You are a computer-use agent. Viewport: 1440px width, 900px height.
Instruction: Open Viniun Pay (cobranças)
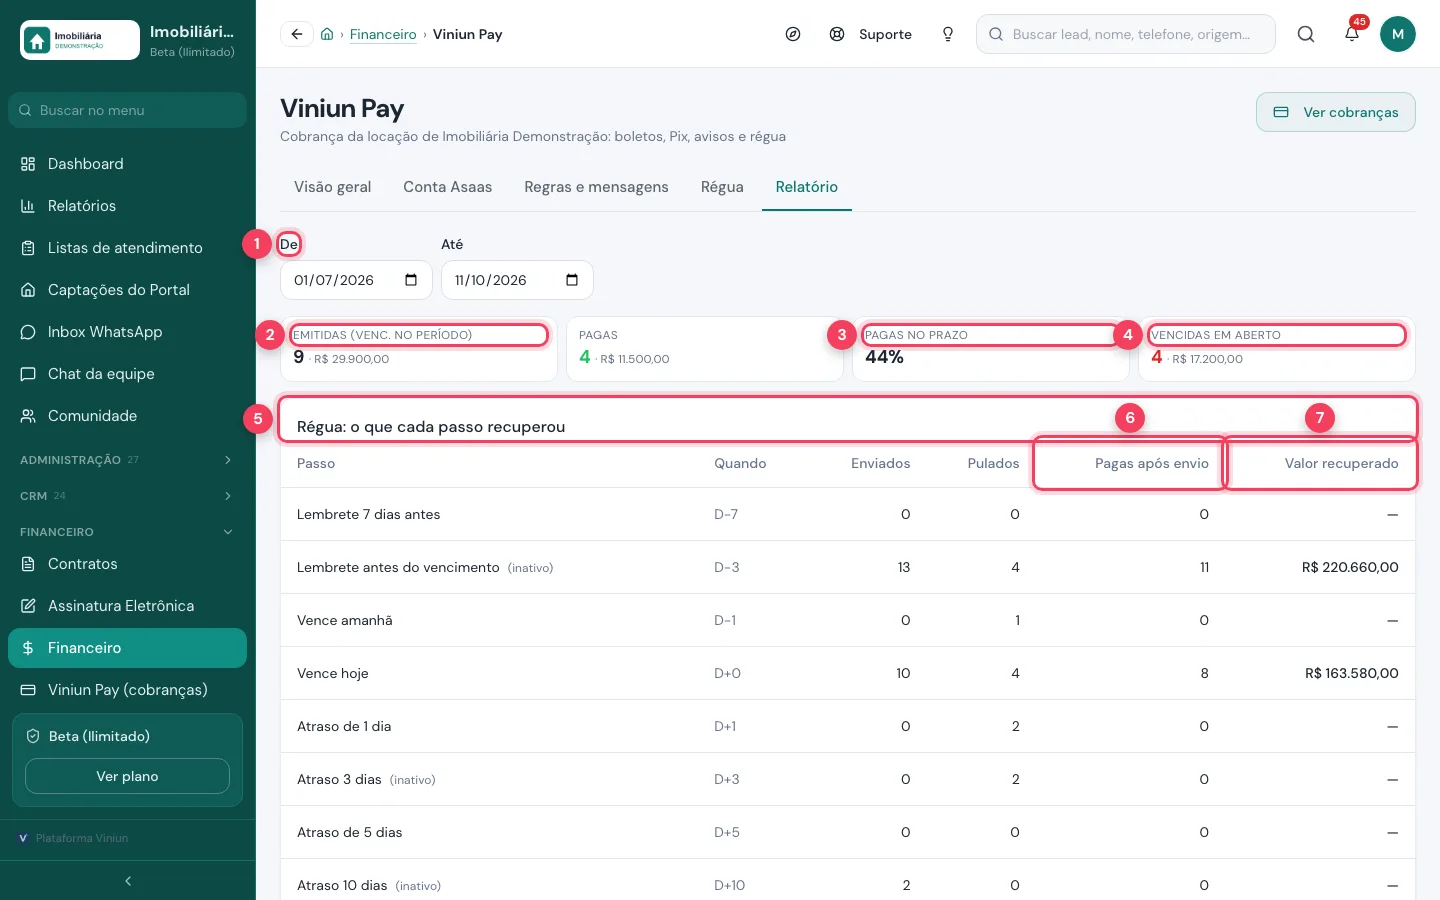tap(128, 690)
